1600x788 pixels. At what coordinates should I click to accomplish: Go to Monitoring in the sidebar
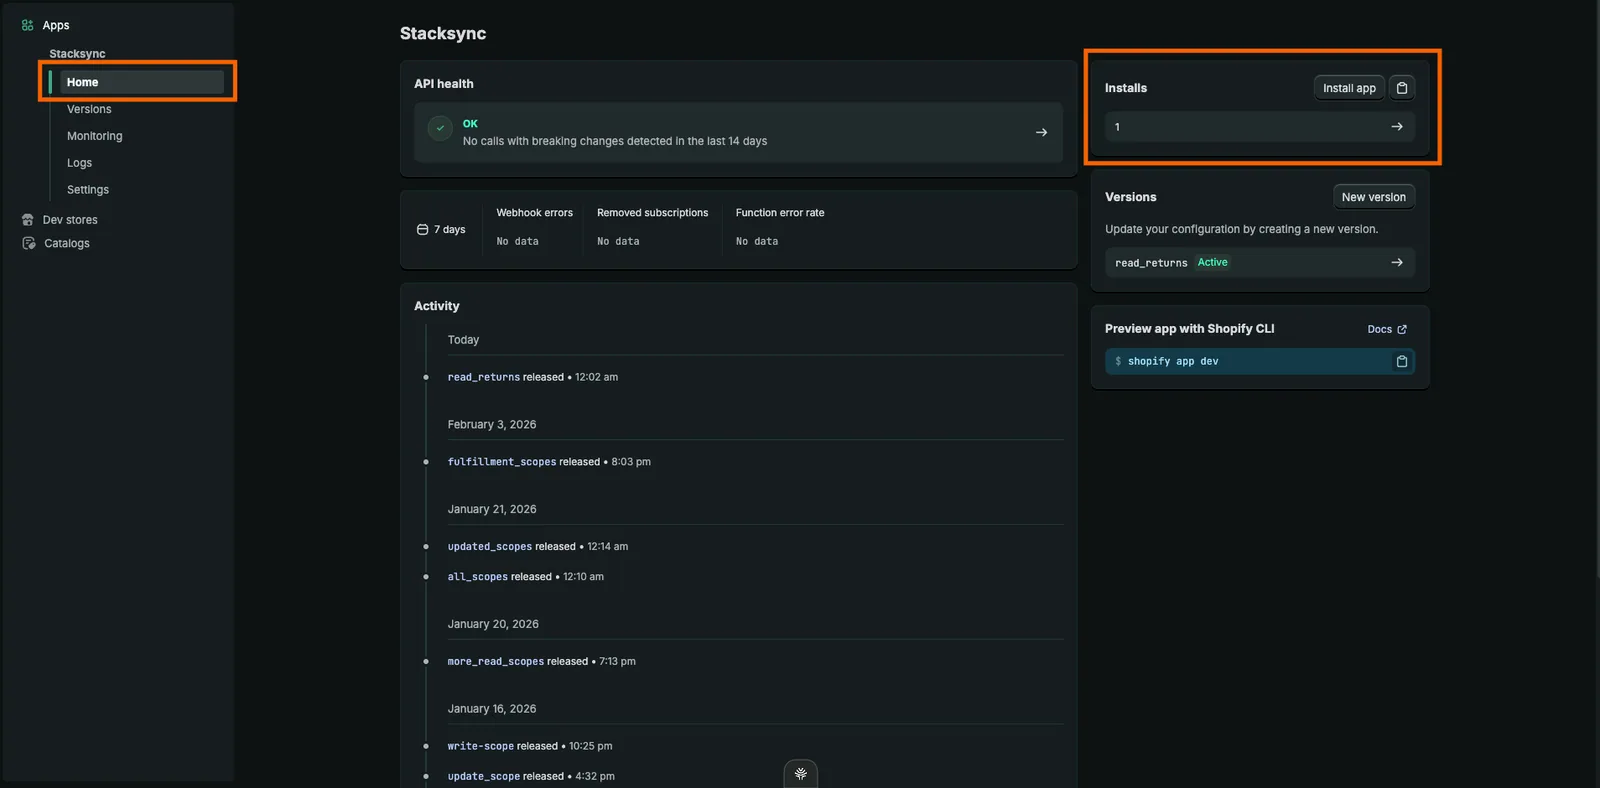[x=95, y=136]
